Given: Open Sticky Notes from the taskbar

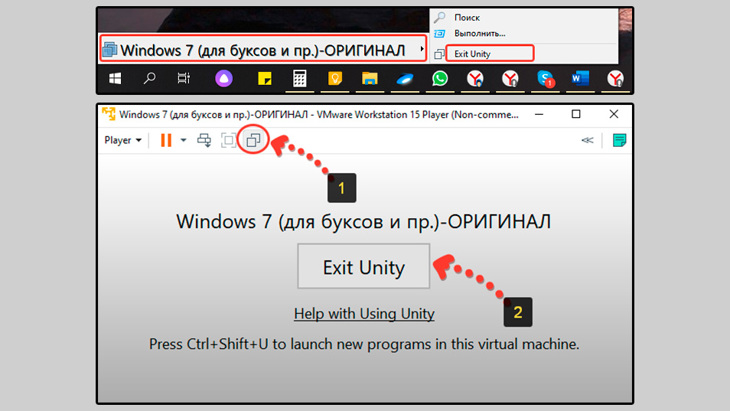Looking at the screenshot, I should pyautogui.click(x=264, y=79).
